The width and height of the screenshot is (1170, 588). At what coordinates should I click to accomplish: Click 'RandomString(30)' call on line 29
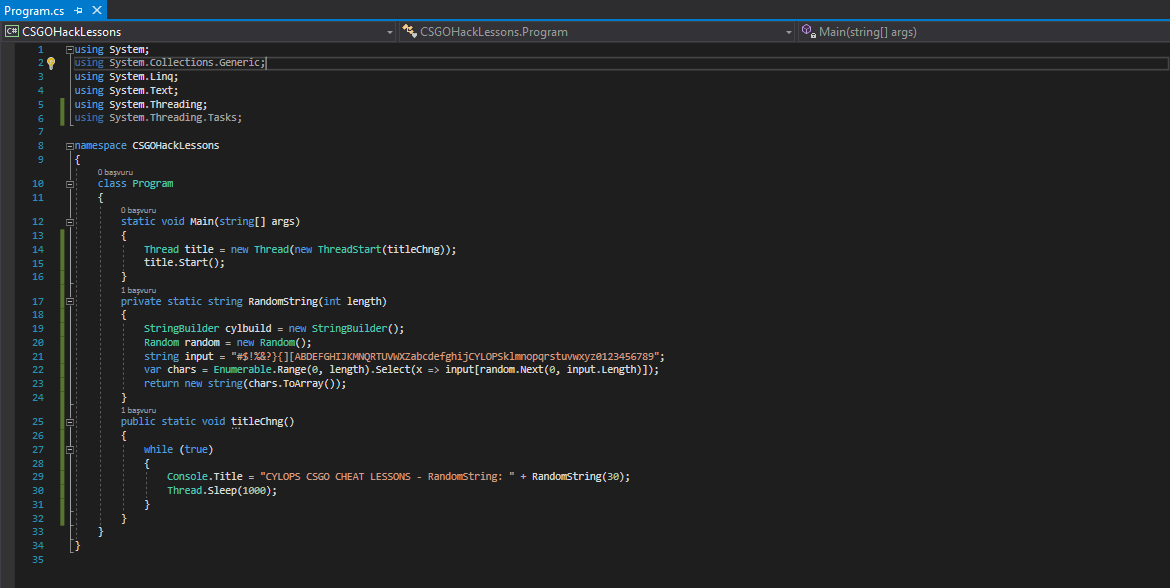[578, 476]
